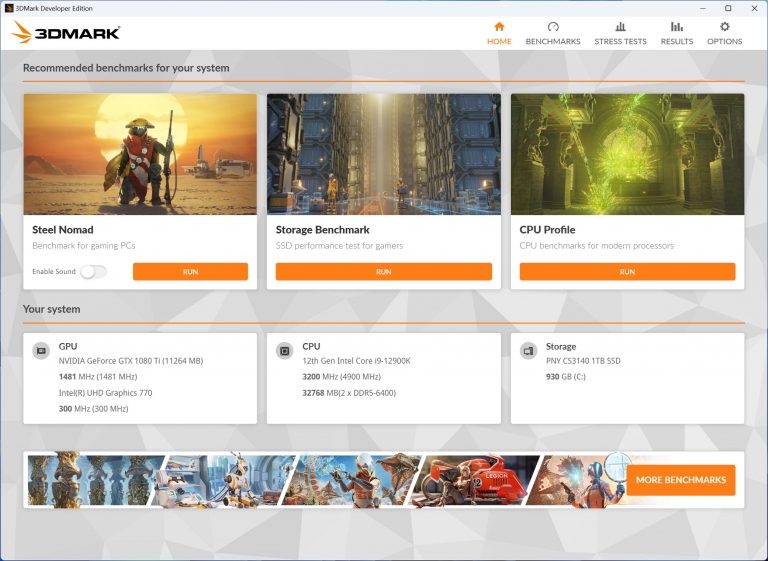This screenshot has height=561, width=768.
Task: Click the GPU heading label
Action: point(68,346)
